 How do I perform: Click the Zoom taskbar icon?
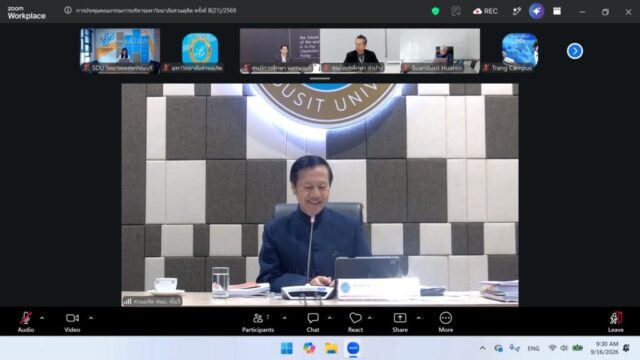[353, 348]
